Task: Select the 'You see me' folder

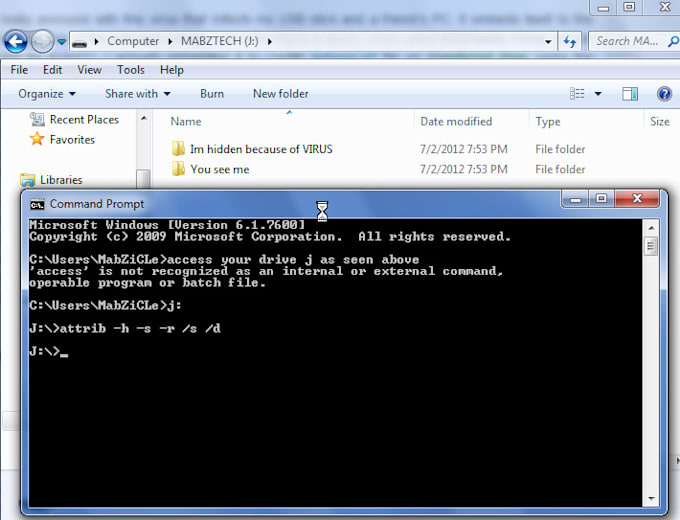Action: click(x=219, y=170)
